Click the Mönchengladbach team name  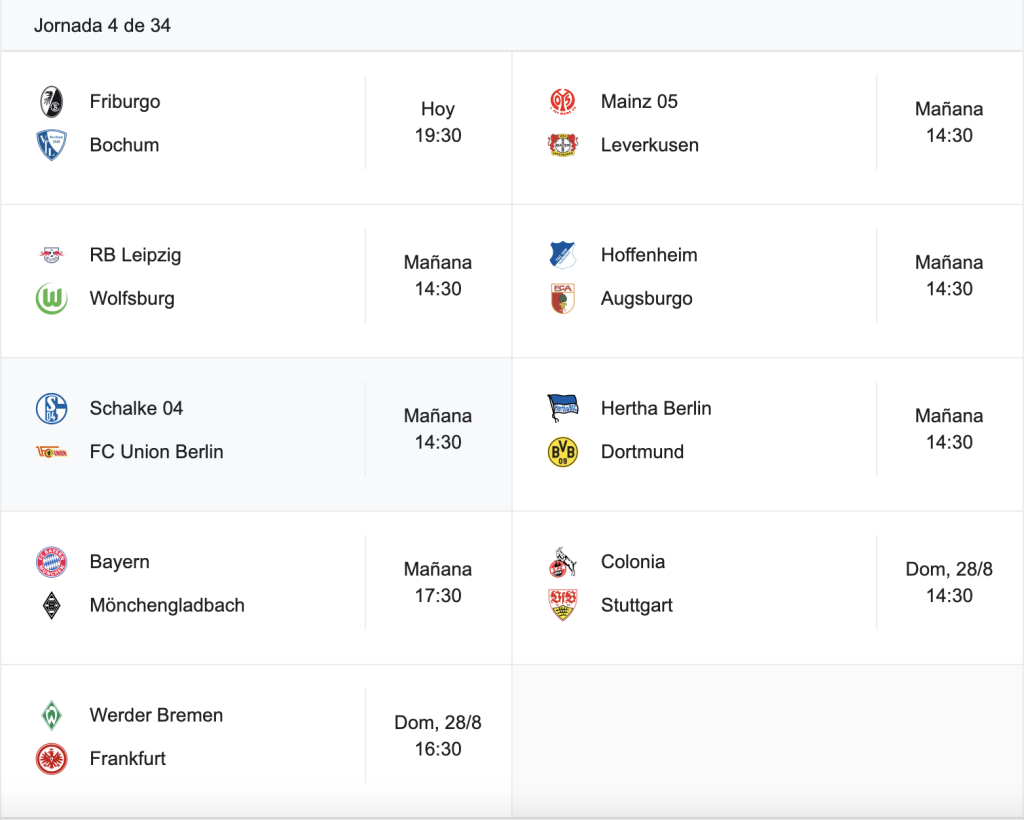click(167, 605)
